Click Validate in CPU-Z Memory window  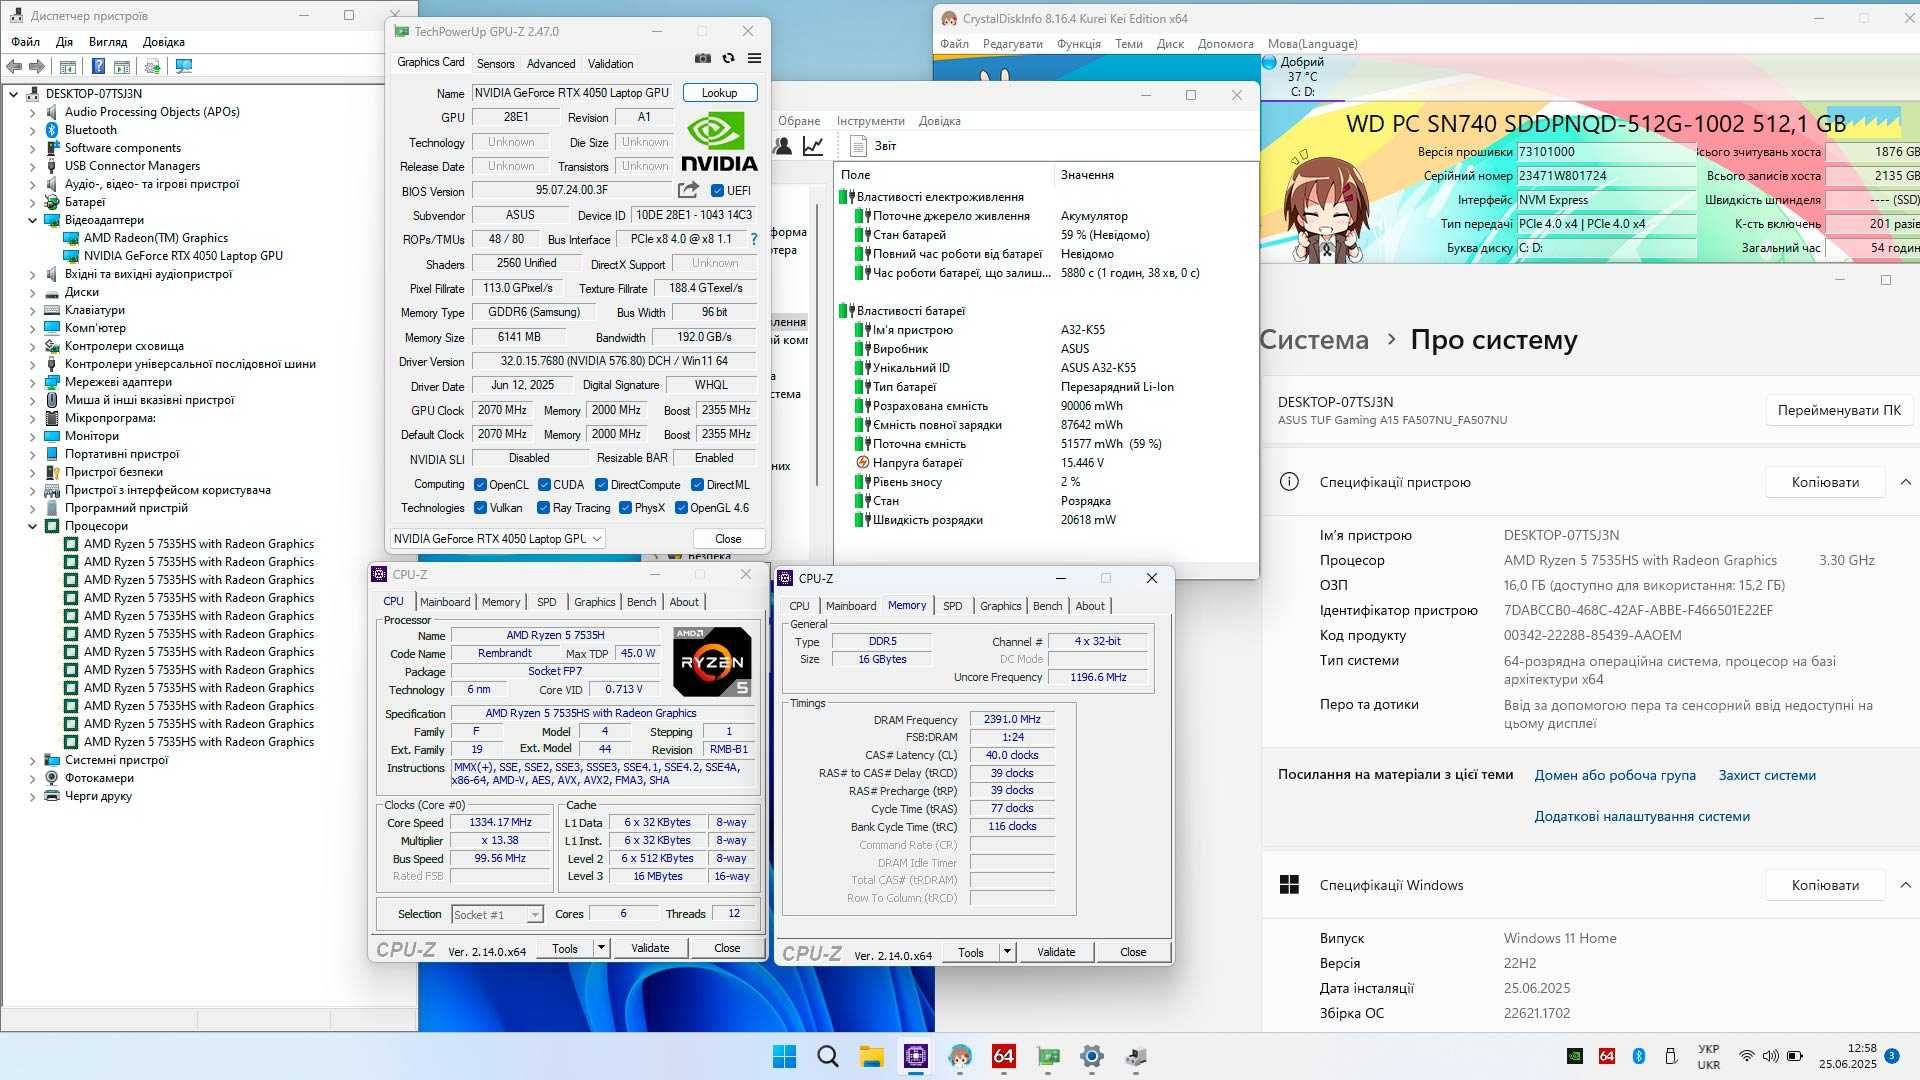click(x=1056, y=952)
